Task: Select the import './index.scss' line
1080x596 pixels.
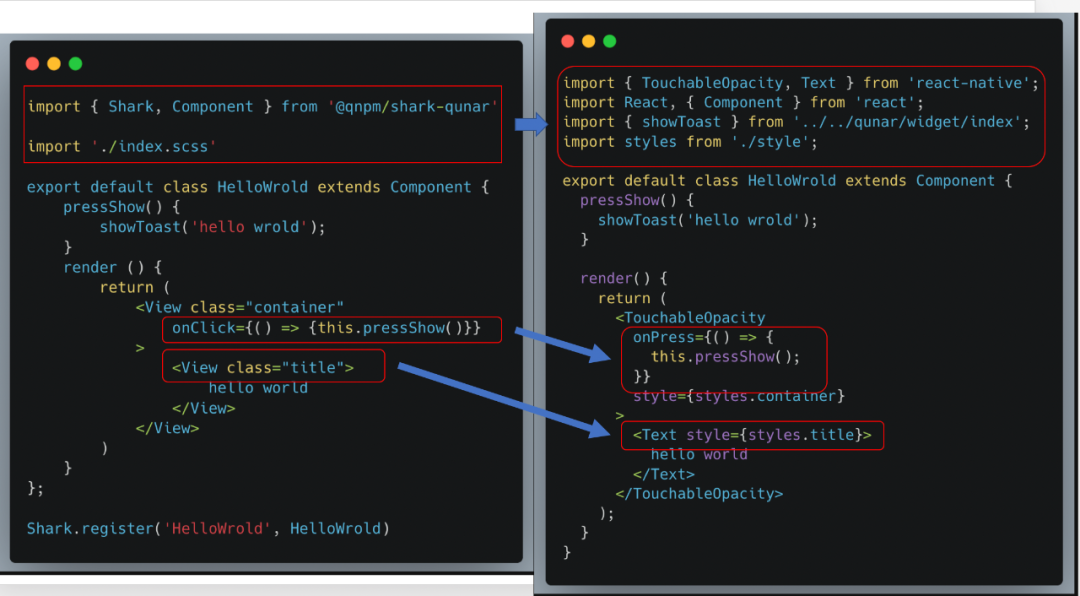Action: [x=123, y=147]
